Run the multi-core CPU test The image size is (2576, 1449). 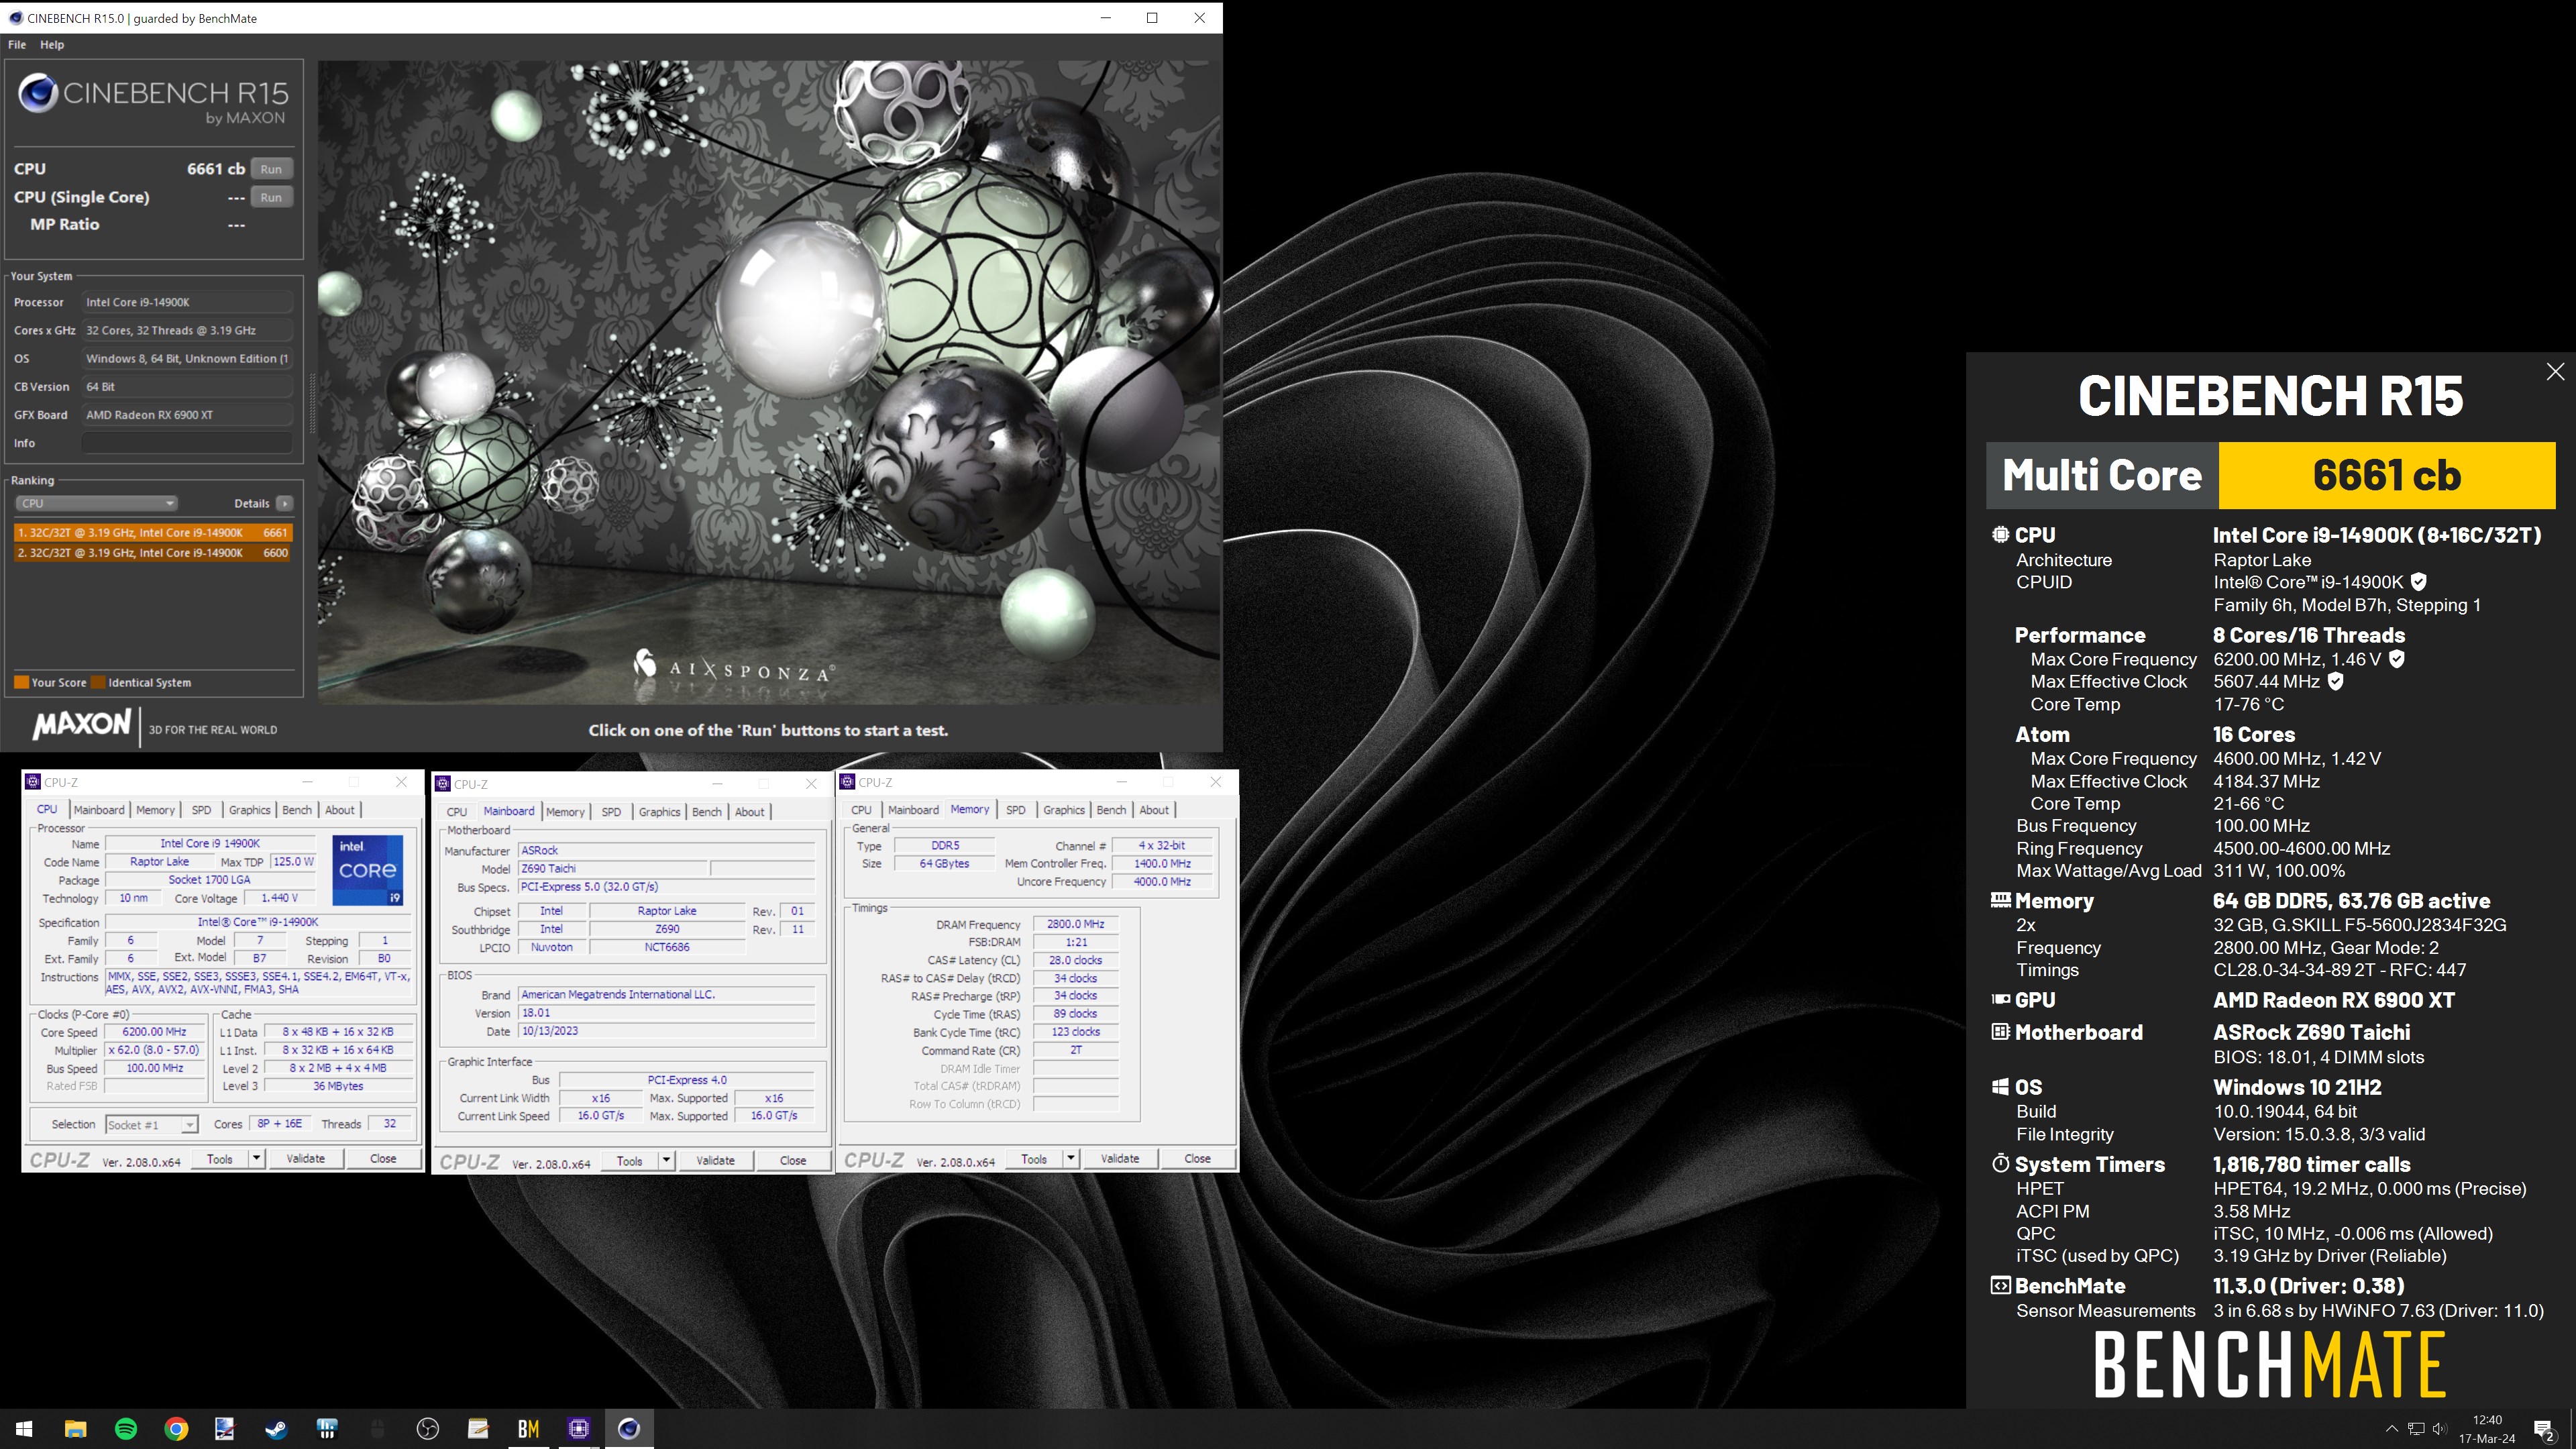click(271, 169)
